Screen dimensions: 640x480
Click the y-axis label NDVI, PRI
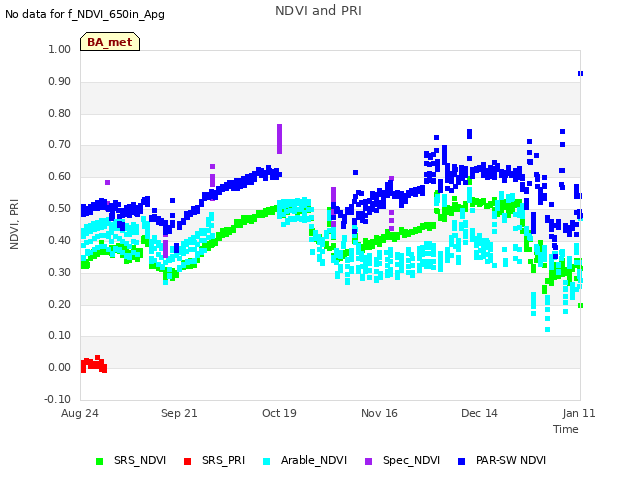click(14, 224)
